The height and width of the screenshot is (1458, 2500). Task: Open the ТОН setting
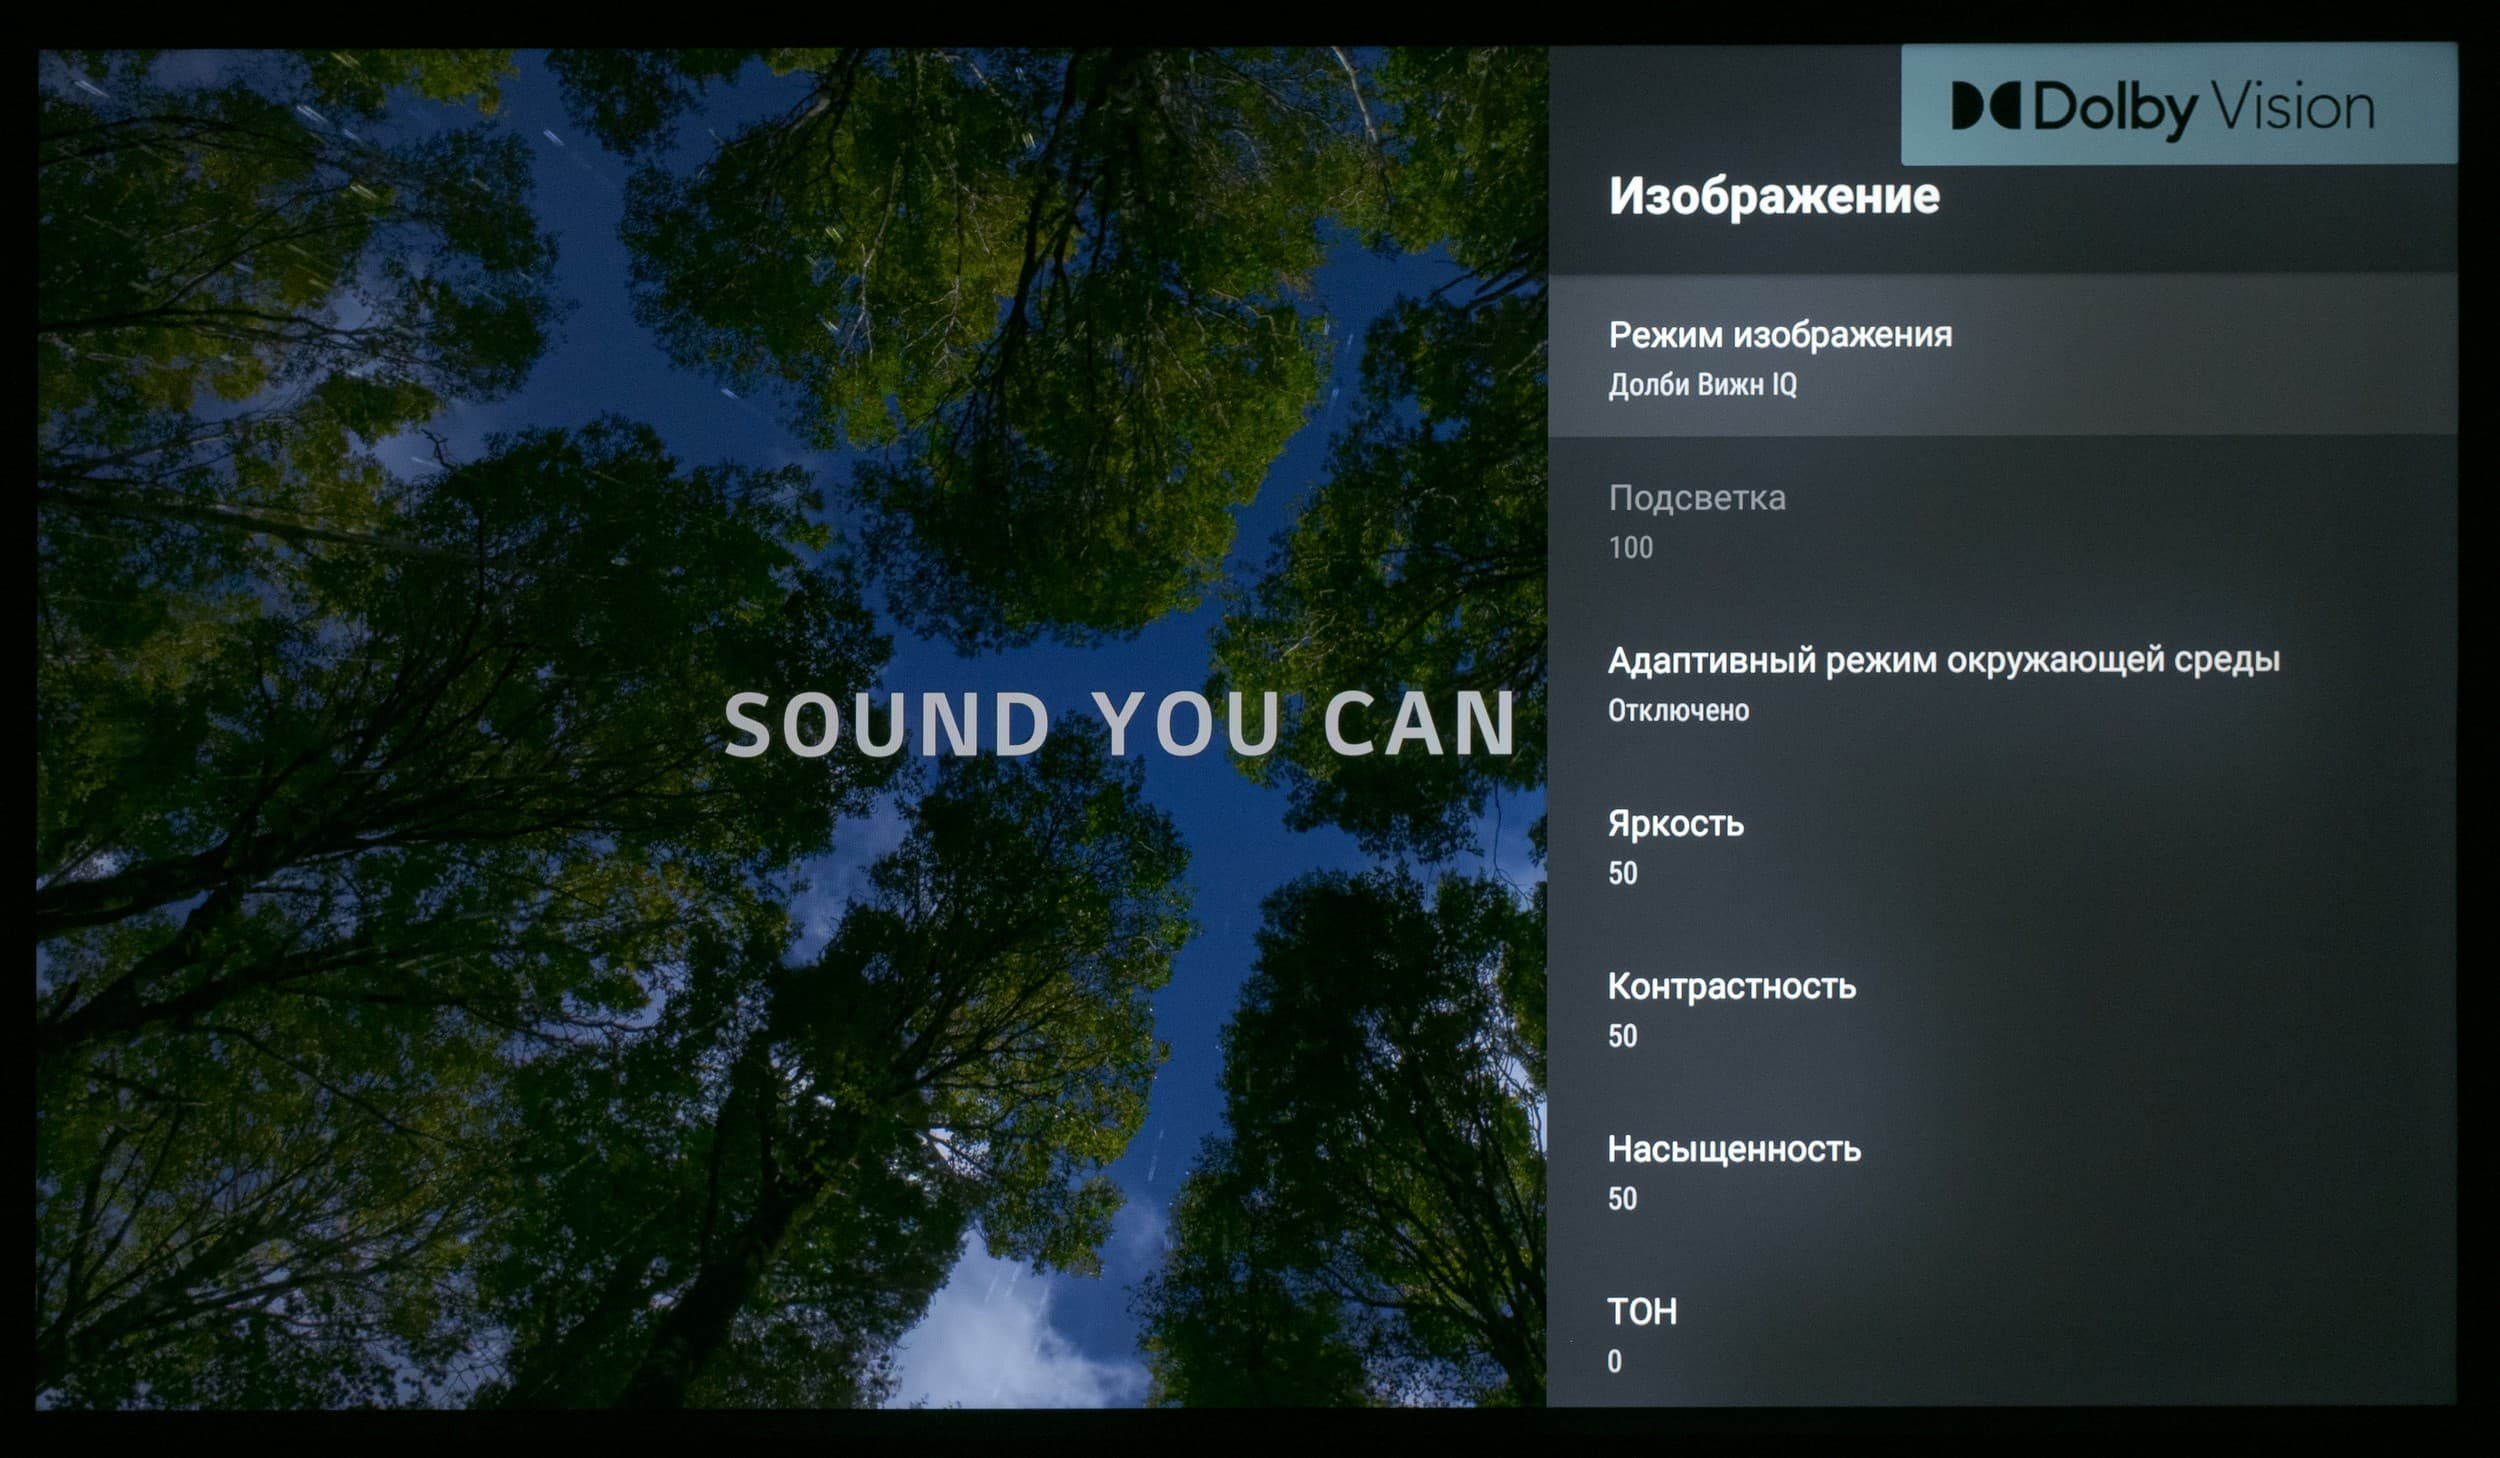pos(1642,1312)
